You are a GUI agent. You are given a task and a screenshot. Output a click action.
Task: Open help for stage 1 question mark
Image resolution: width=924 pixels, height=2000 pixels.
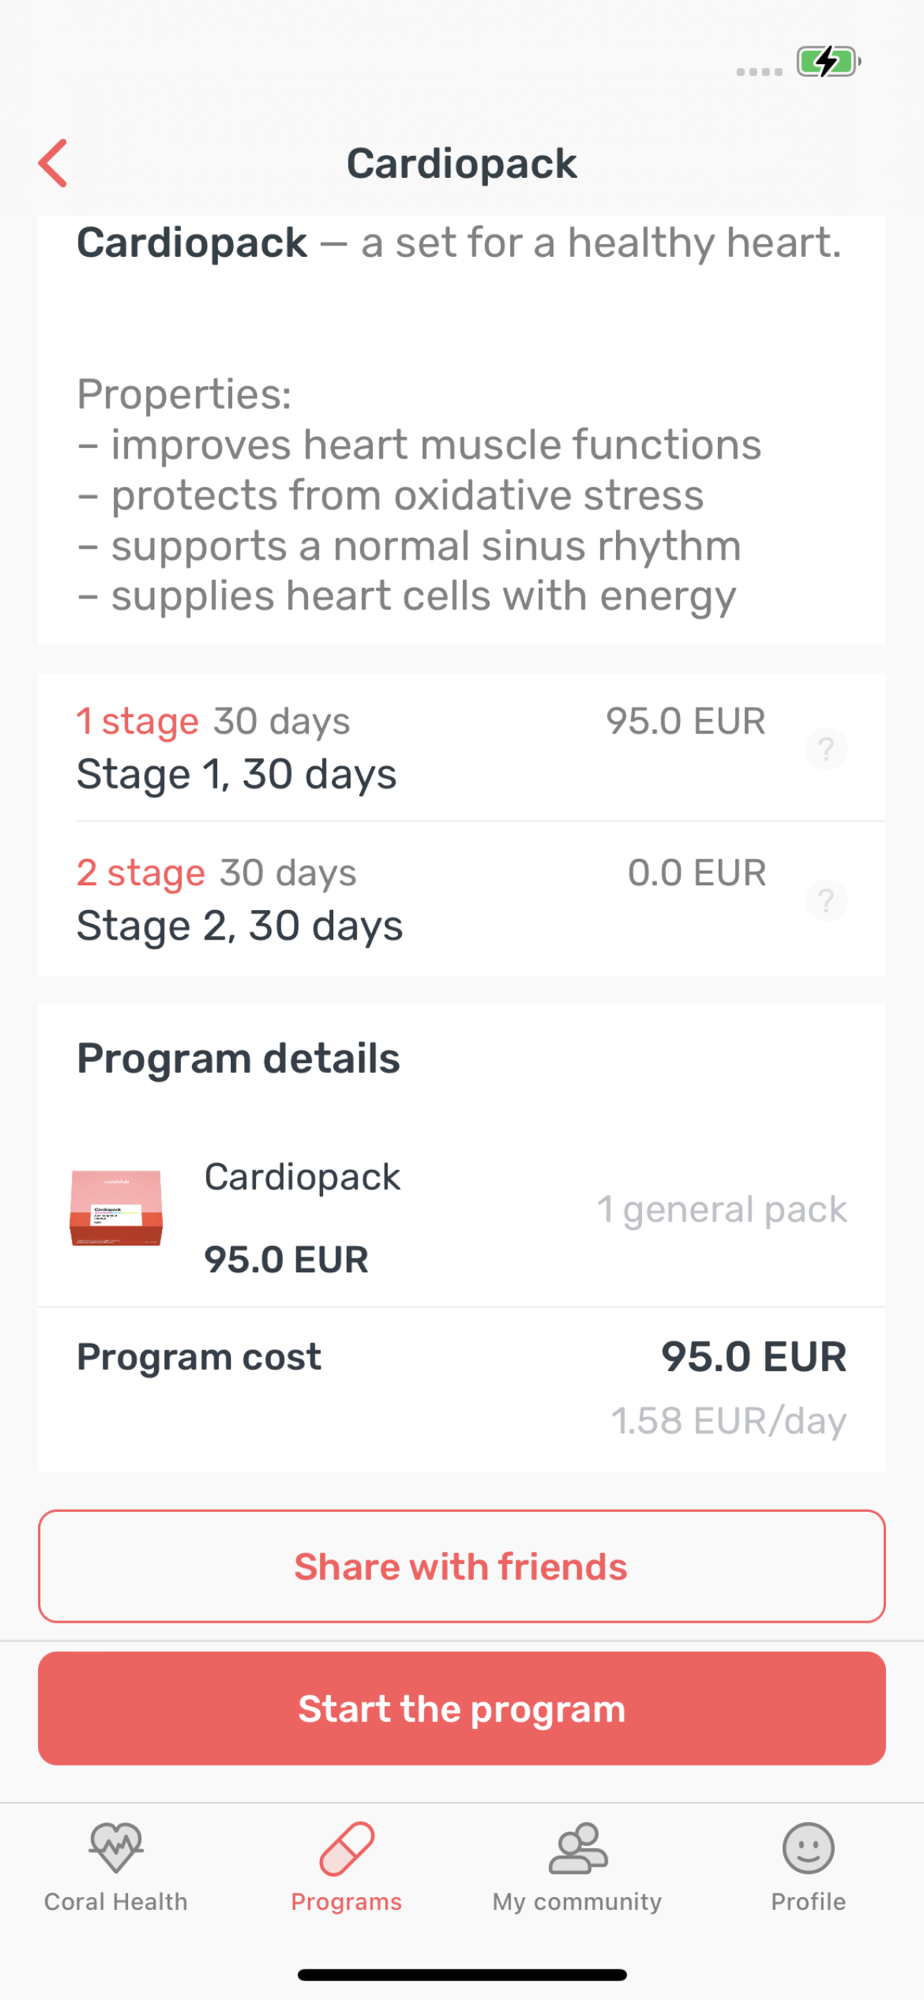(826, 749)
